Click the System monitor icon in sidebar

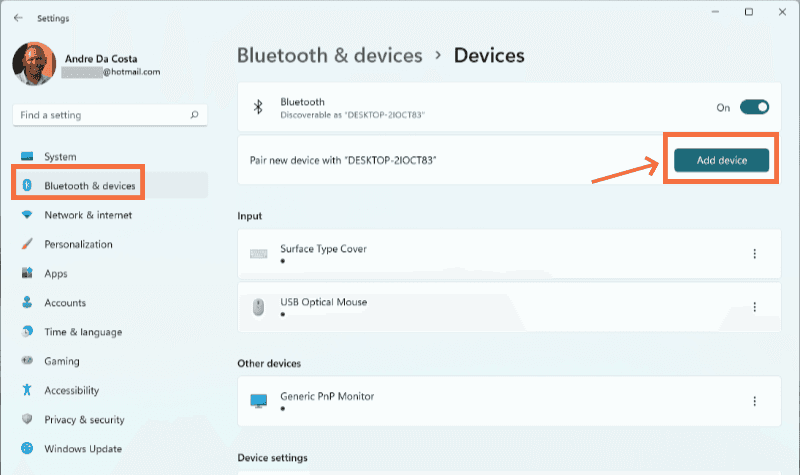tap(27, 156)
